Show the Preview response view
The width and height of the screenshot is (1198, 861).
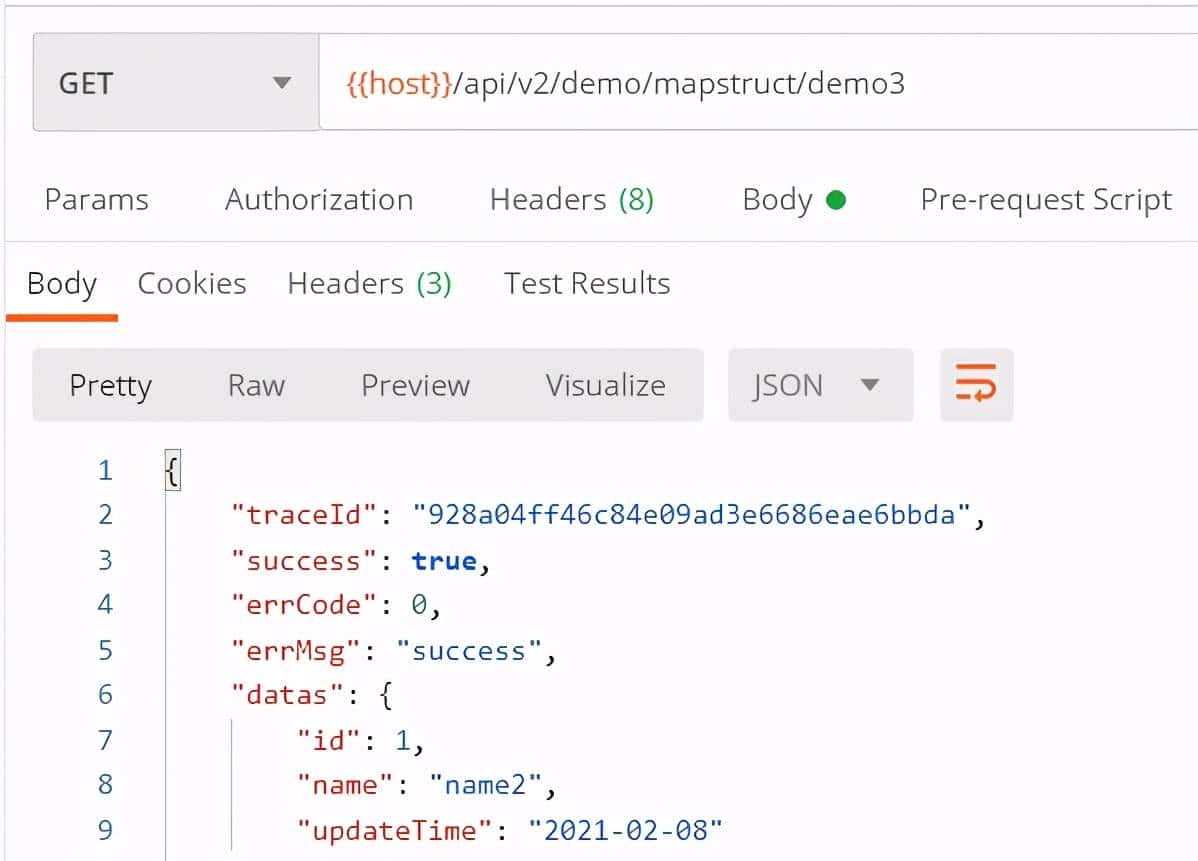(415, 385)
